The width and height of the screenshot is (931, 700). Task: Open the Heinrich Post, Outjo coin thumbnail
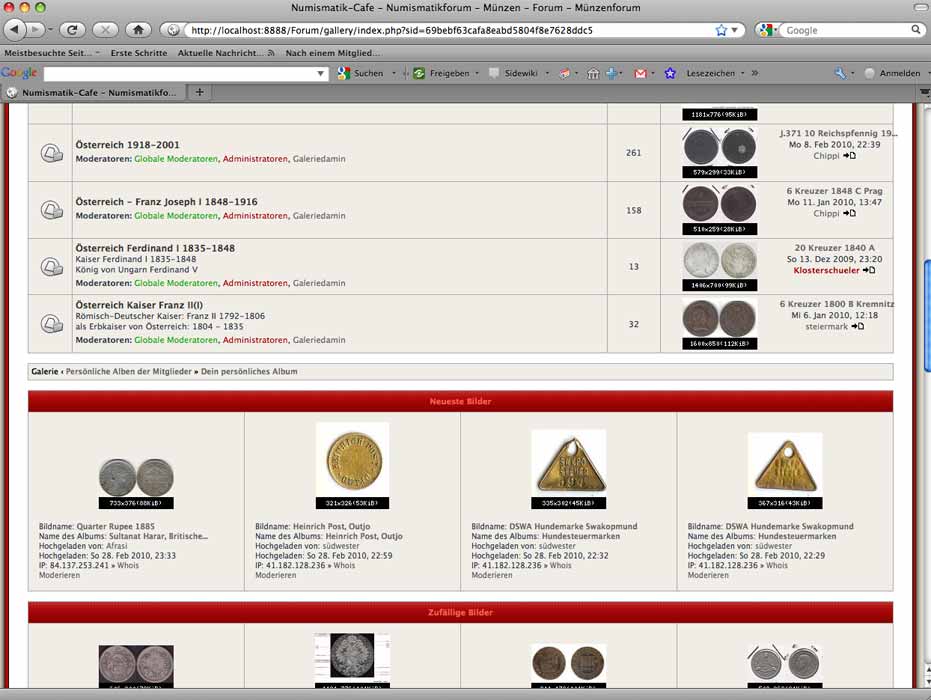point(352,459)
